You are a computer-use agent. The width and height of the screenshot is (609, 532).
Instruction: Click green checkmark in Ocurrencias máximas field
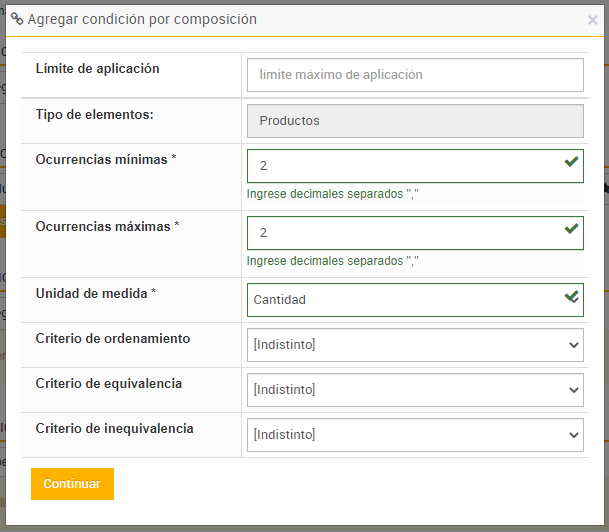coord(571,229)
